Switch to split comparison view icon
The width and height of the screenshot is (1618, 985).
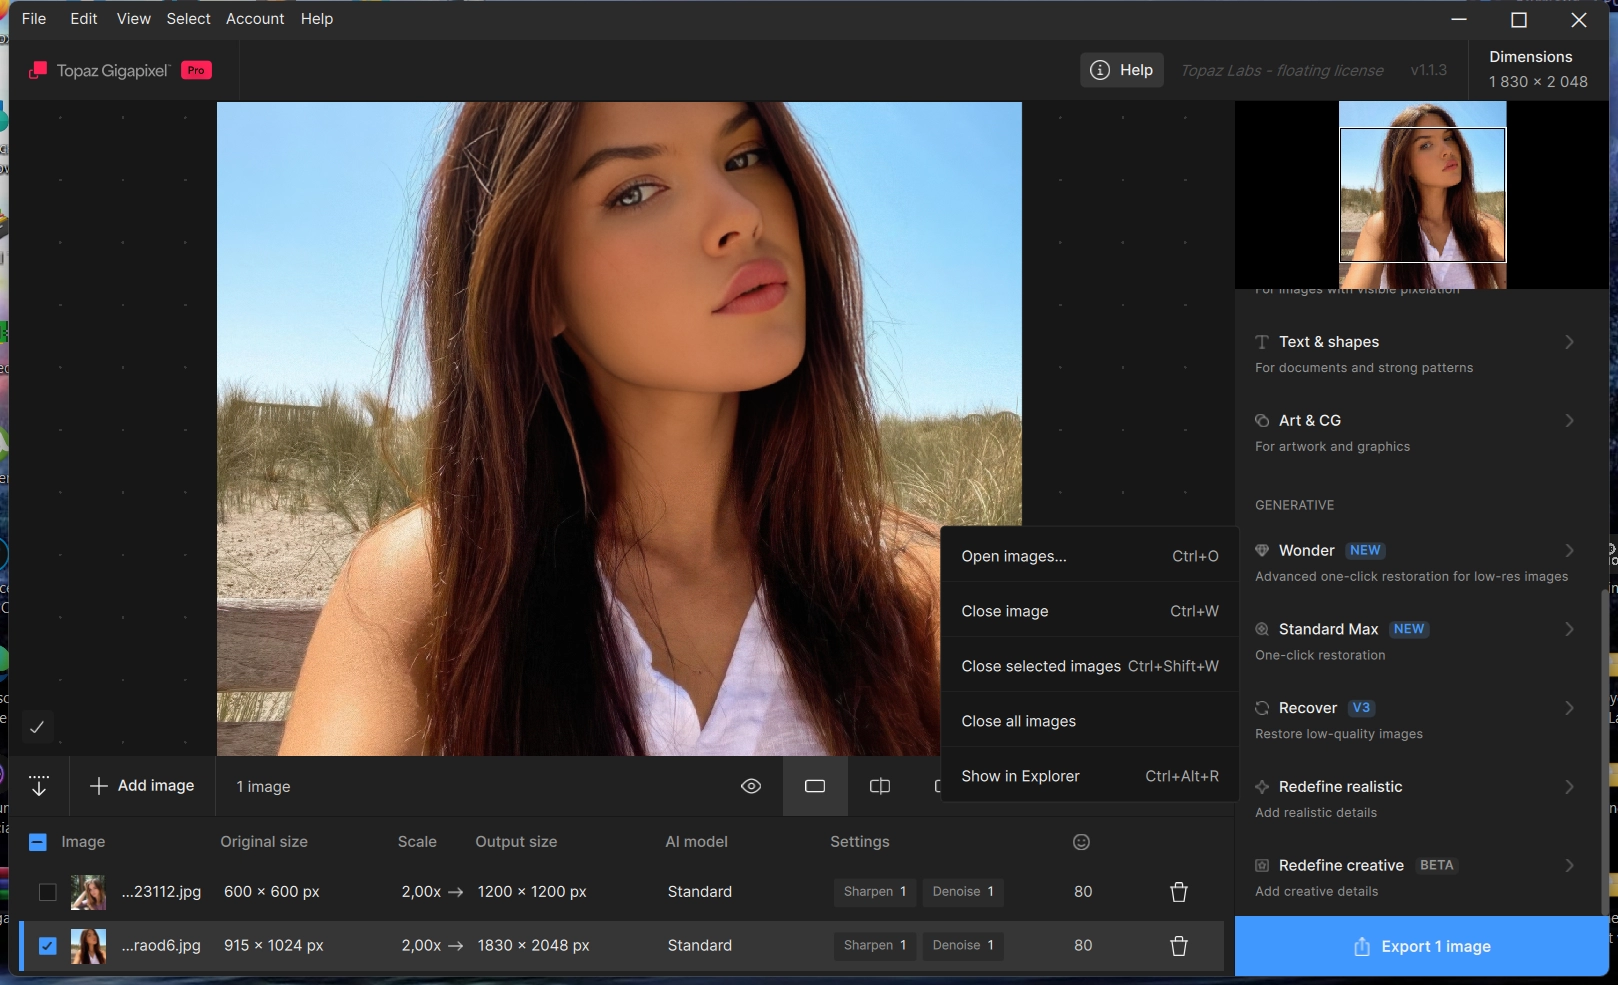[x=880, y=786]
